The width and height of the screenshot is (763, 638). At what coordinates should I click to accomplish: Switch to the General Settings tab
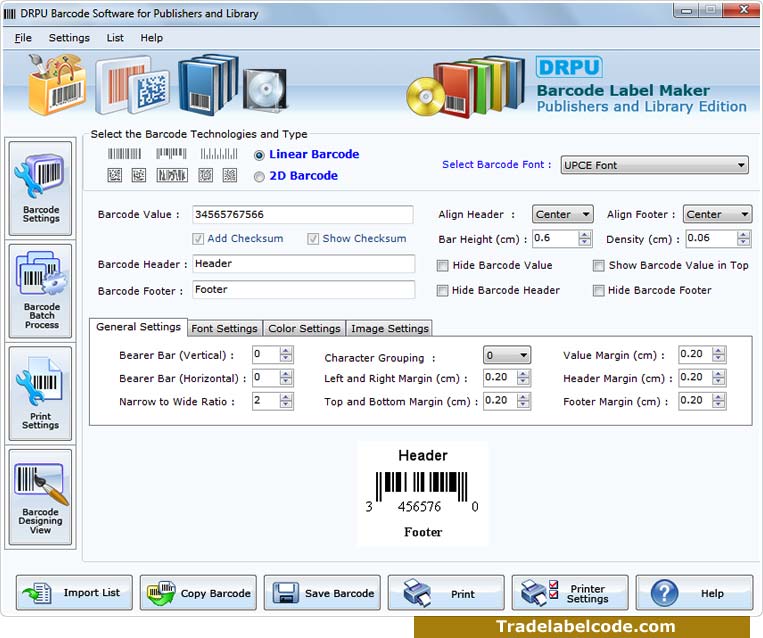pos(138,327)
